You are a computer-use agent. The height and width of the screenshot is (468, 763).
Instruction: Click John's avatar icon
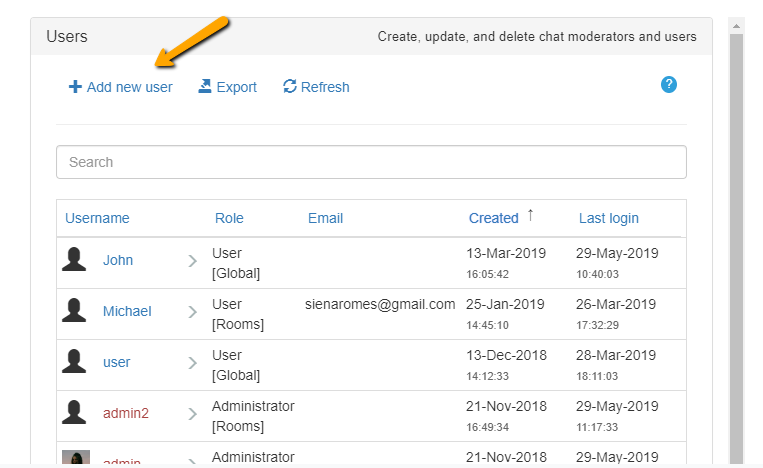pyautogui.click(x=74, y=260)
